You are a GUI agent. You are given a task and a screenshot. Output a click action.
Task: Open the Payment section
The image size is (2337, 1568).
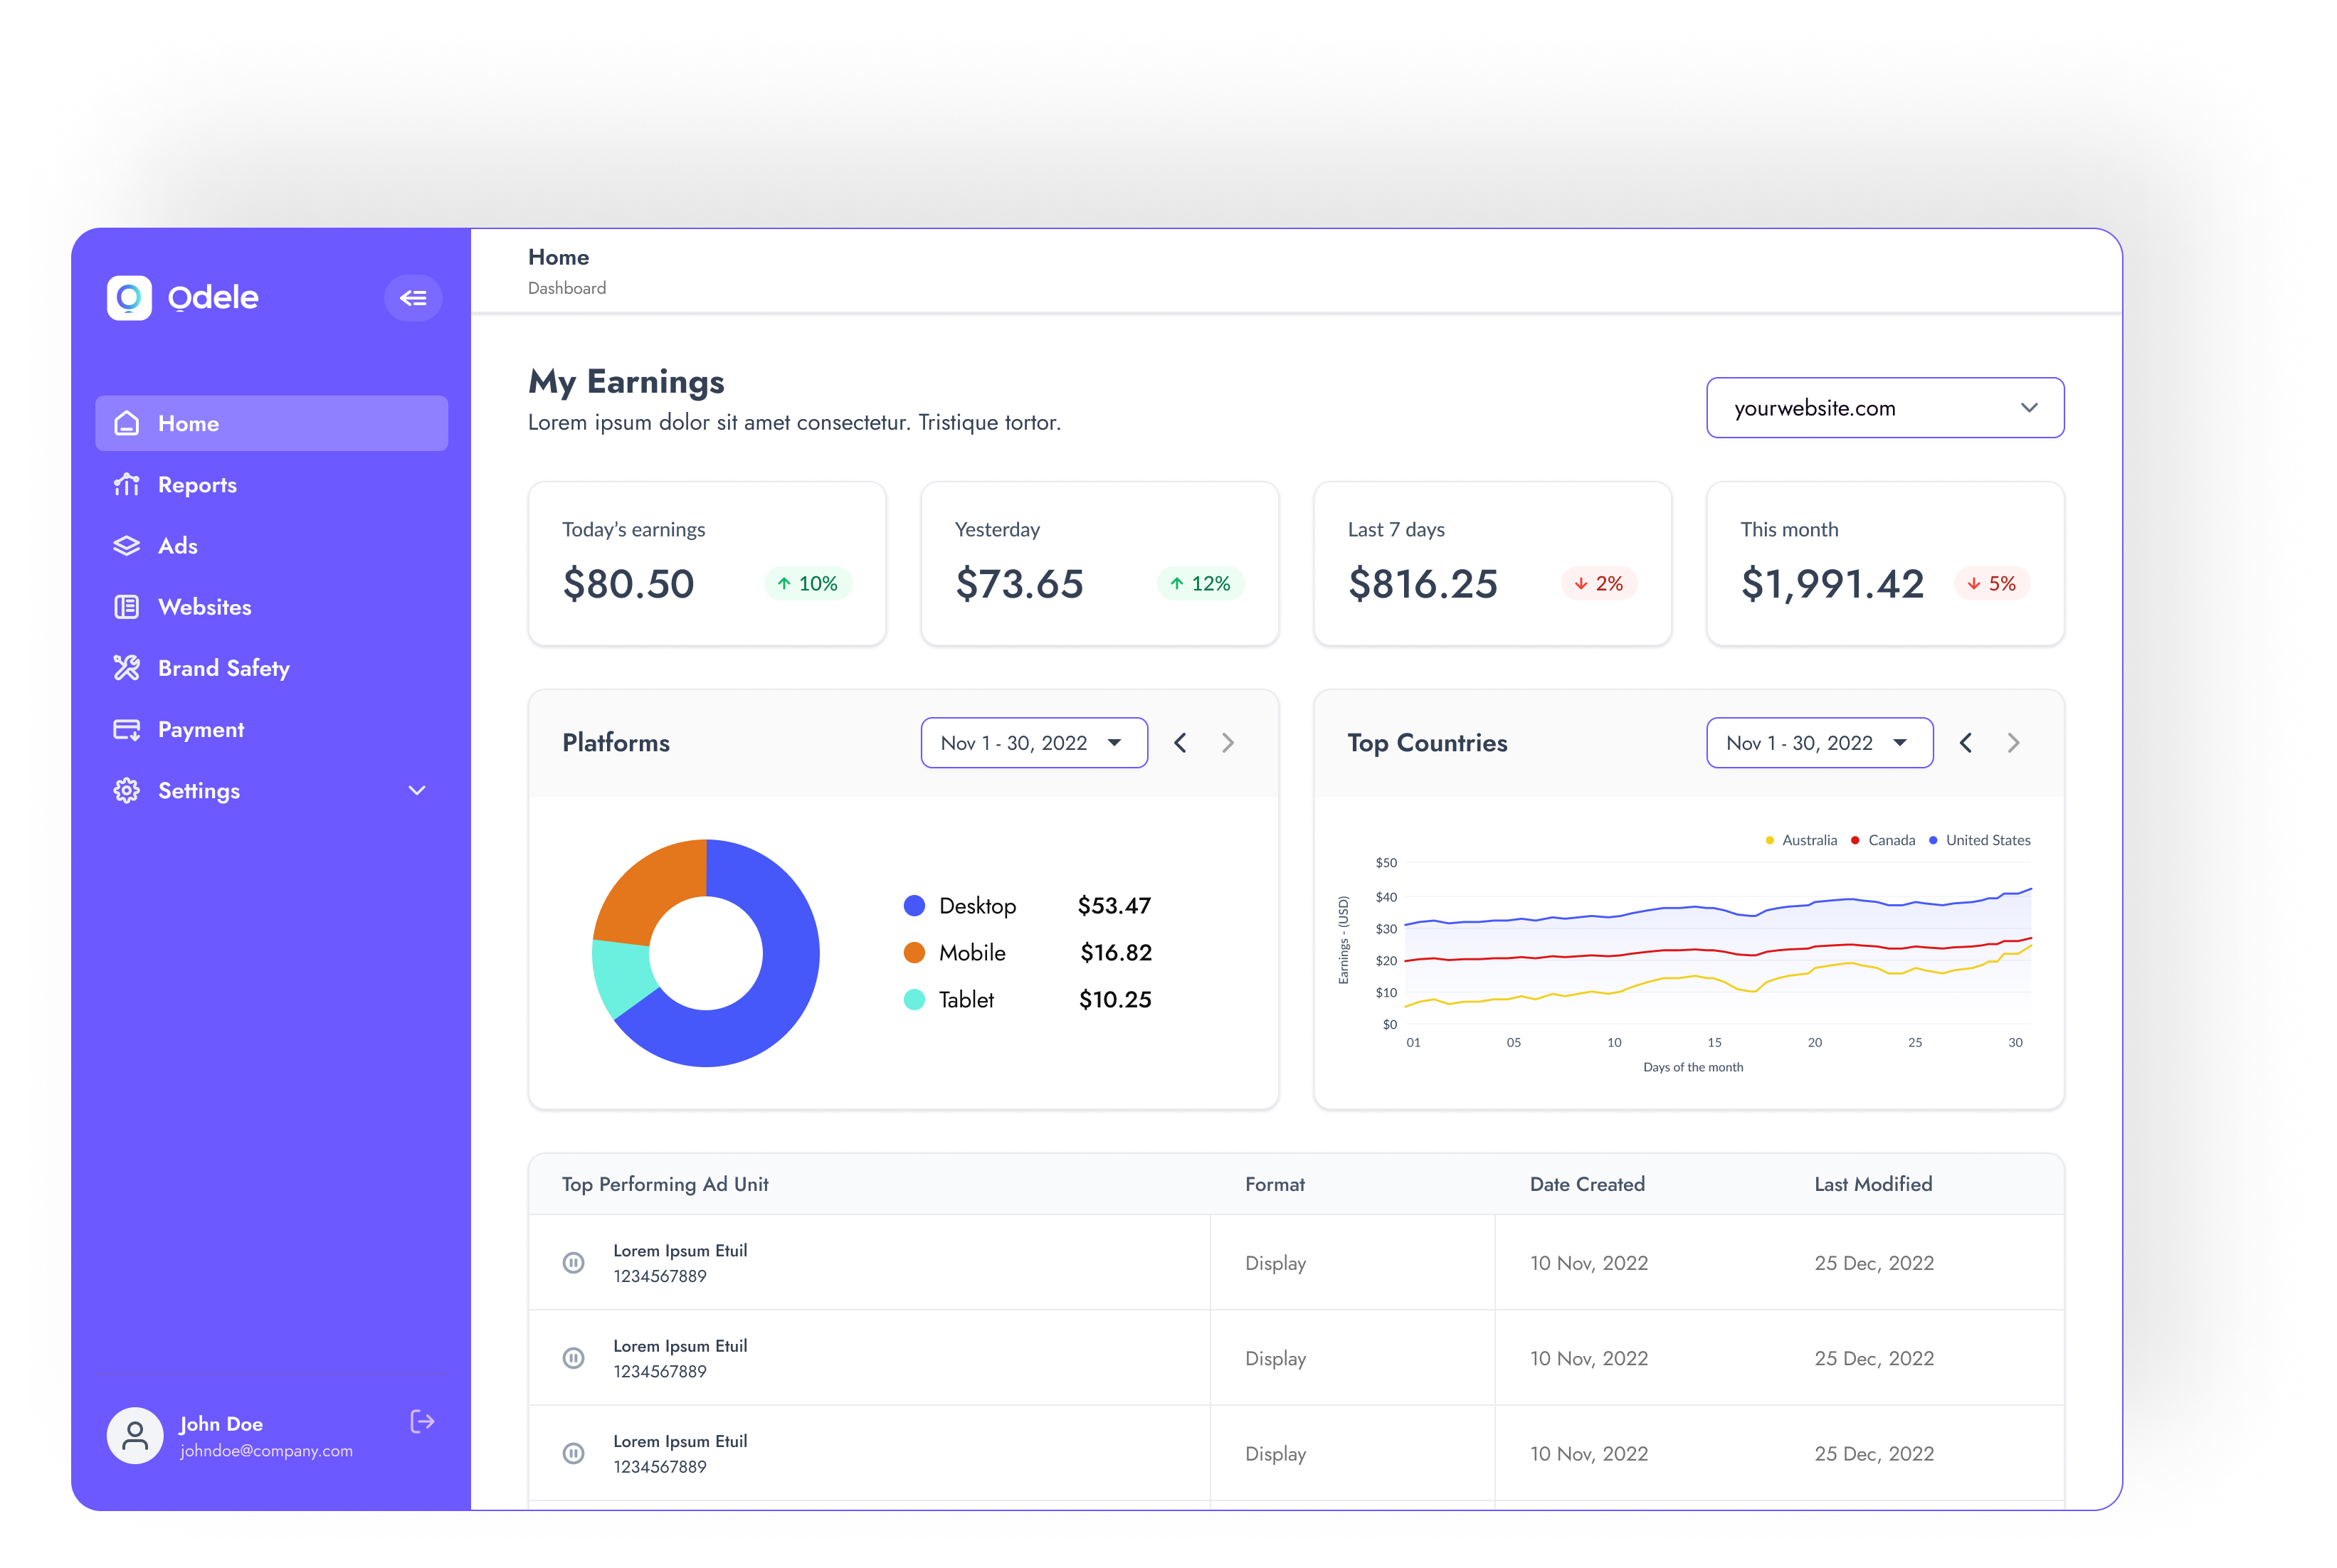(x=200, y=730)
